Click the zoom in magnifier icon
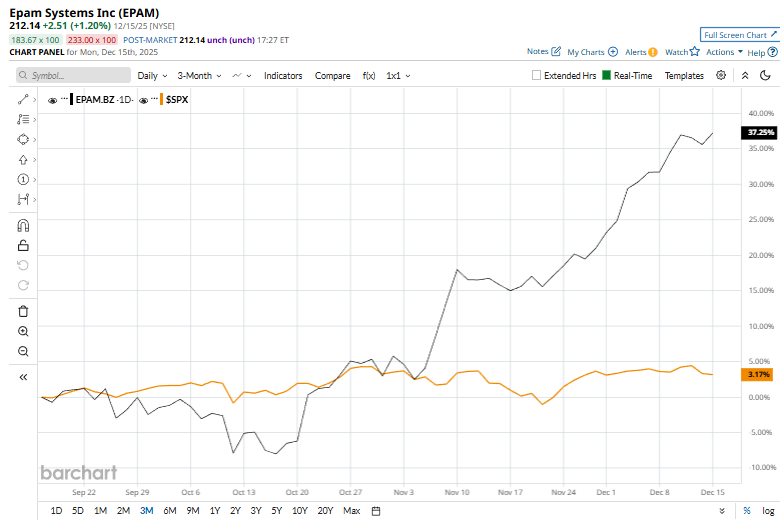This screenshot has width=780, height=523. [x=23, y=331]
